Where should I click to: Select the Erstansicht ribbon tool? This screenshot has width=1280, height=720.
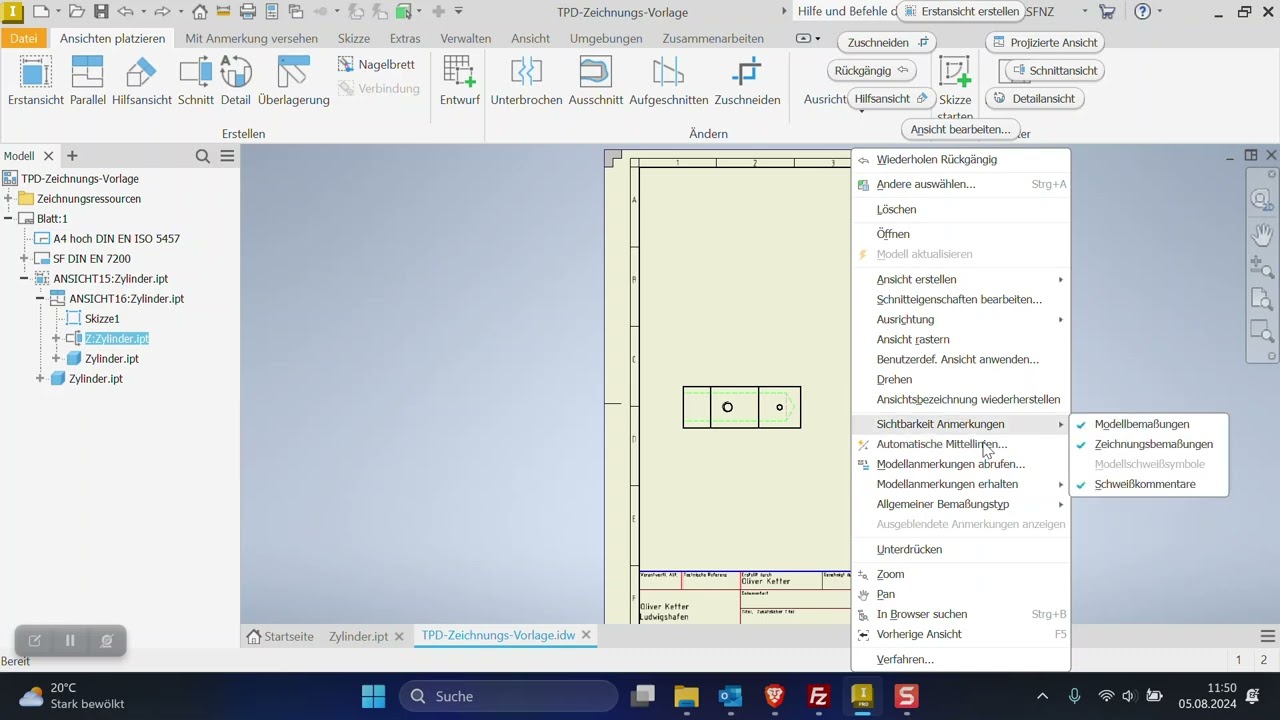[36, 81]
